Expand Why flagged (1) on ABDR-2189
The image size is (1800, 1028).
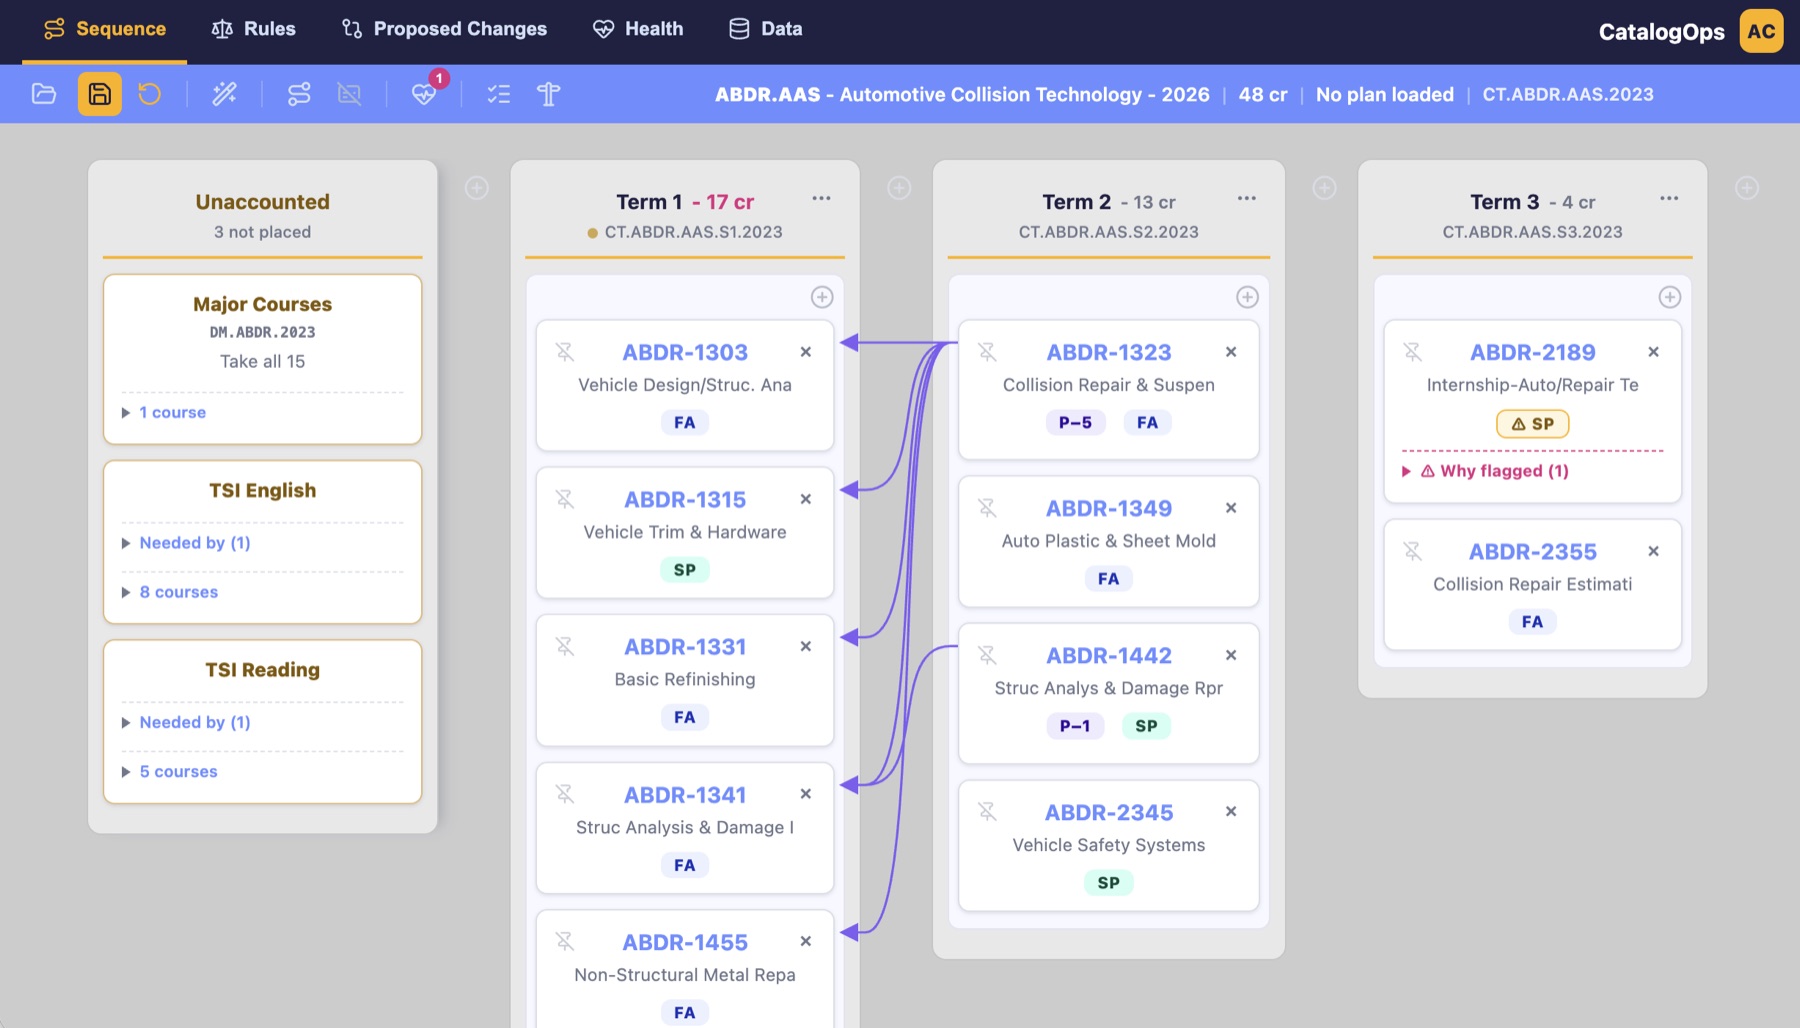1486,471
